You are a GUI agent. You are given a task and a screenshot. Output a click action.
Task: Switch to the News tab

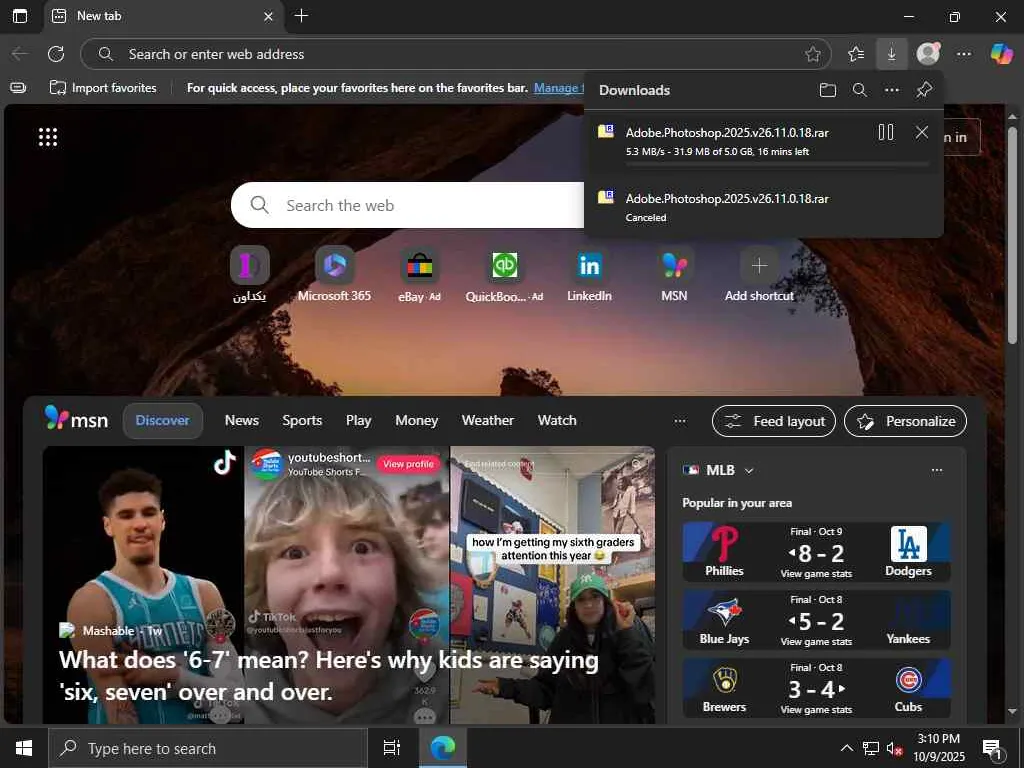(242, 421)
